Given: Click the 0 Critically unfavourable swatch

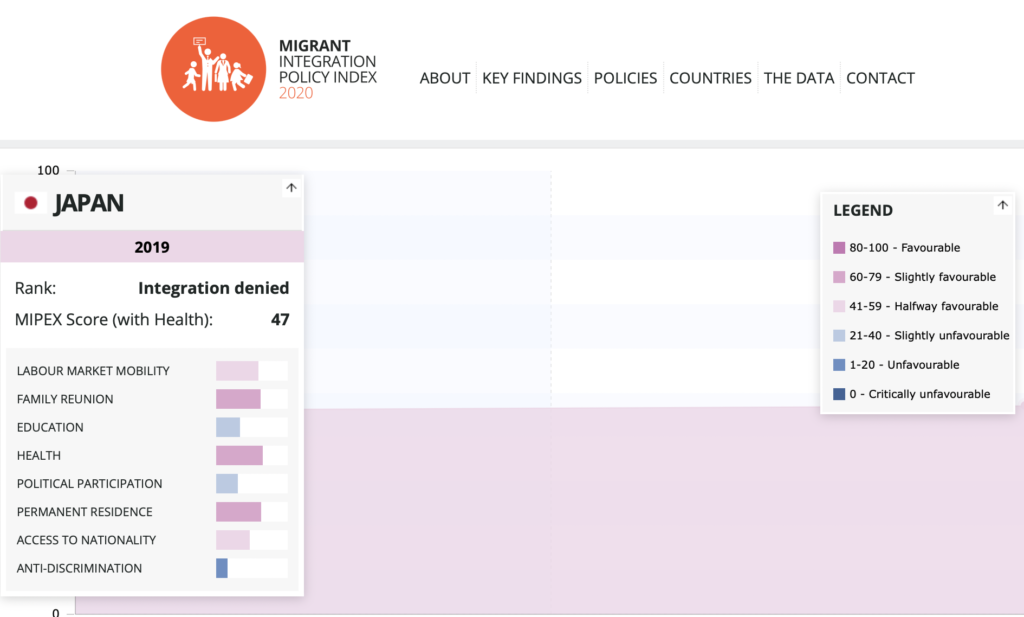Looking at the screenshot, I should (x=839, y=394).
